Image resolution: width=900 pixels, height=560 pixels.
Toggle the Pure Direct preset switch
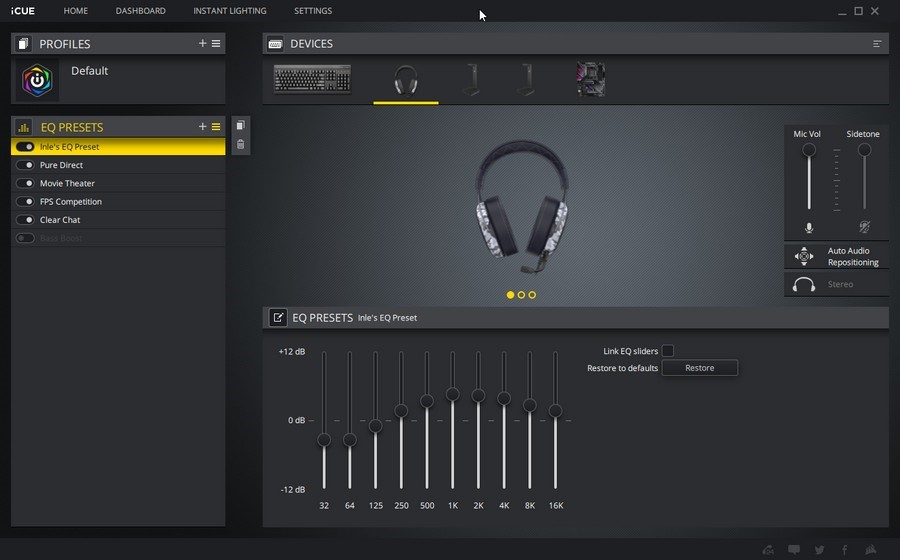click(25, 165)
